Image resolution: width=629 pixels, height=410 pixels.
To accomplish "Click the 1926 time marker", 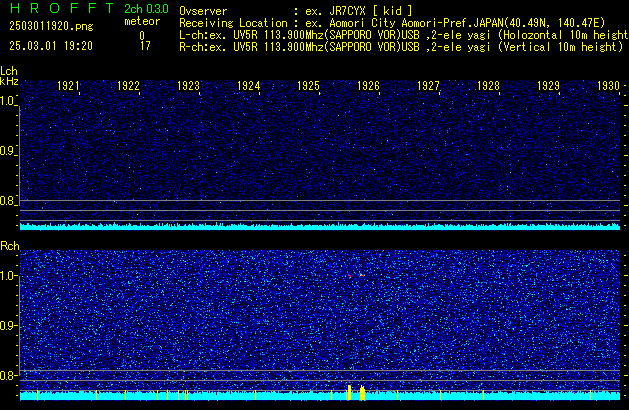I will (368, 86).
